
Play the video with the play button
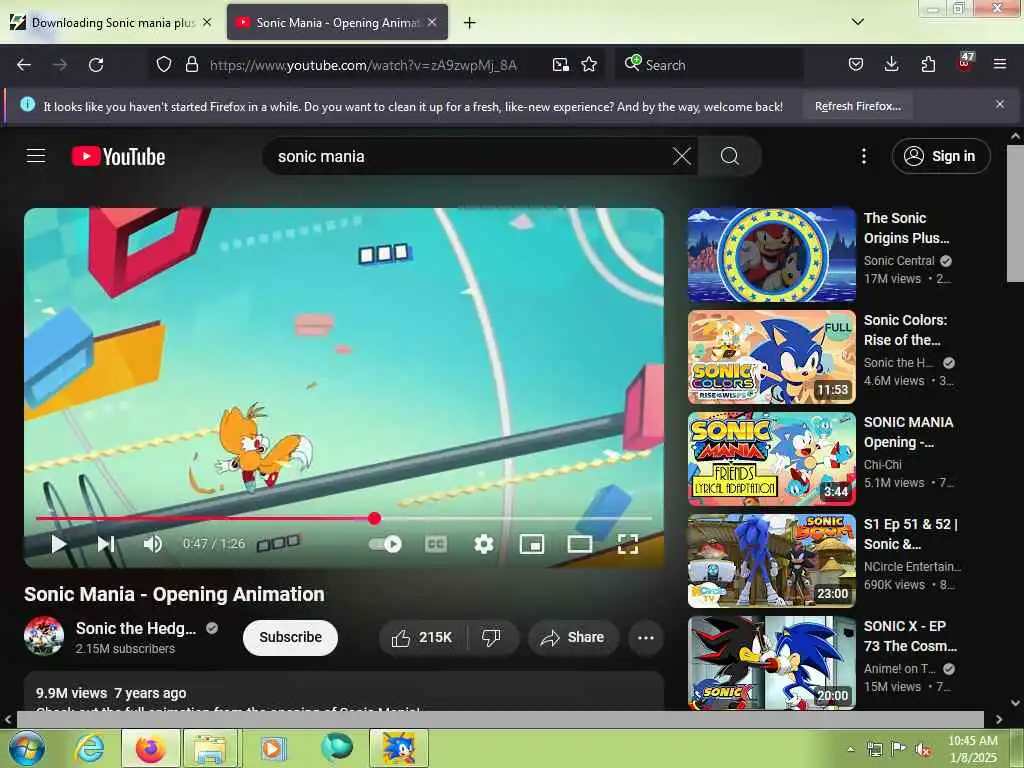tap(59, 543)
